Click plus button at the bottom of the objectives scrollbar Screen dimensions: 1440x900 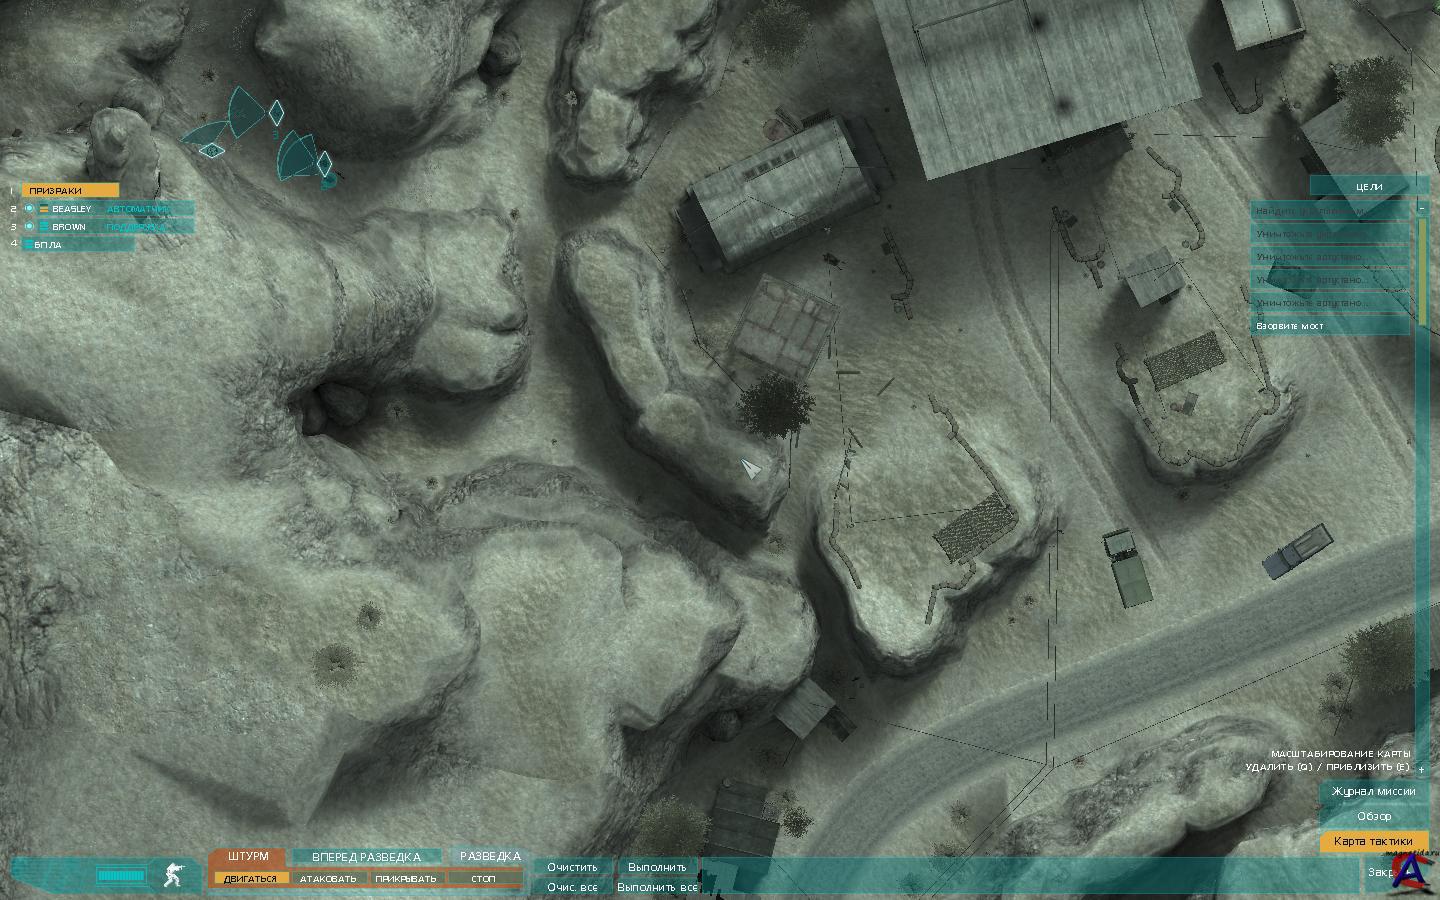click(1422, 769)
